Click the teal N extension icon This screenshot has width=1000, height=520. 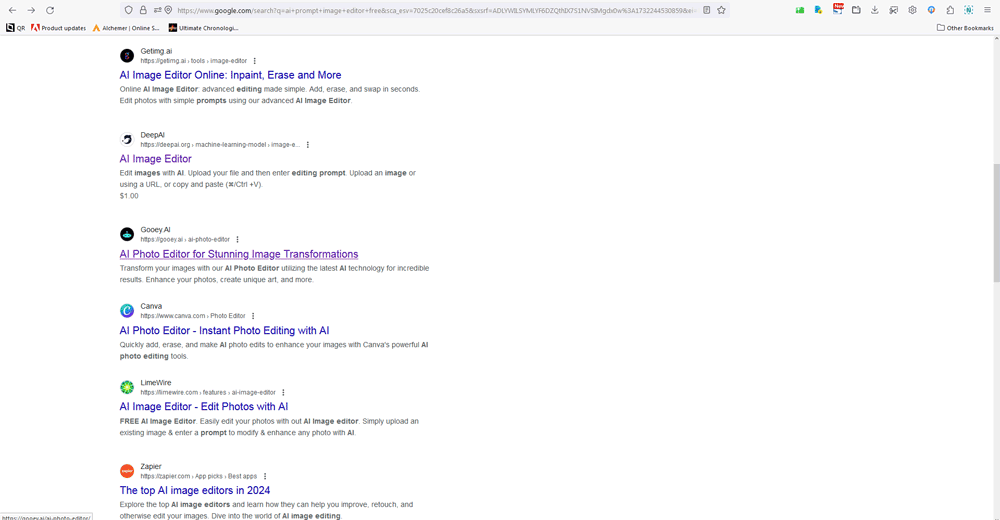point(969,10)
